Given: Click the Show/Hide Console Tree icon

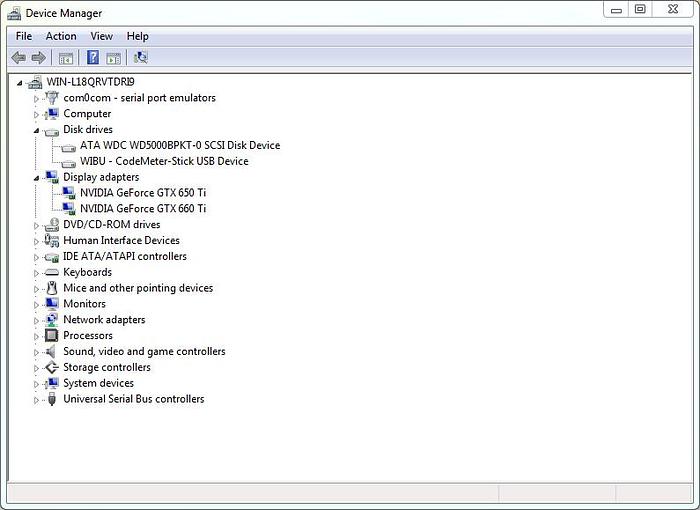Looking at the screenshot, I should click(66, 58).
